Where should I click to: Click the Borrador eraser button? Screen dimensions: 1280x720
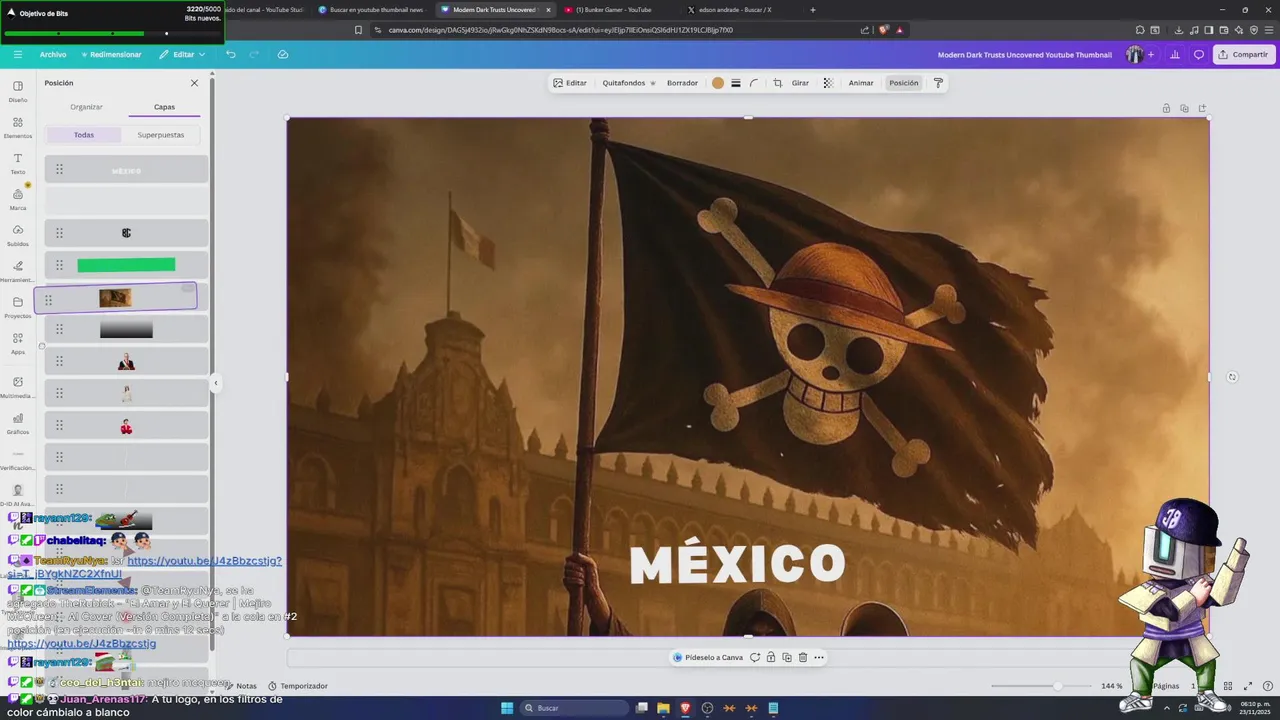point(682,83)
